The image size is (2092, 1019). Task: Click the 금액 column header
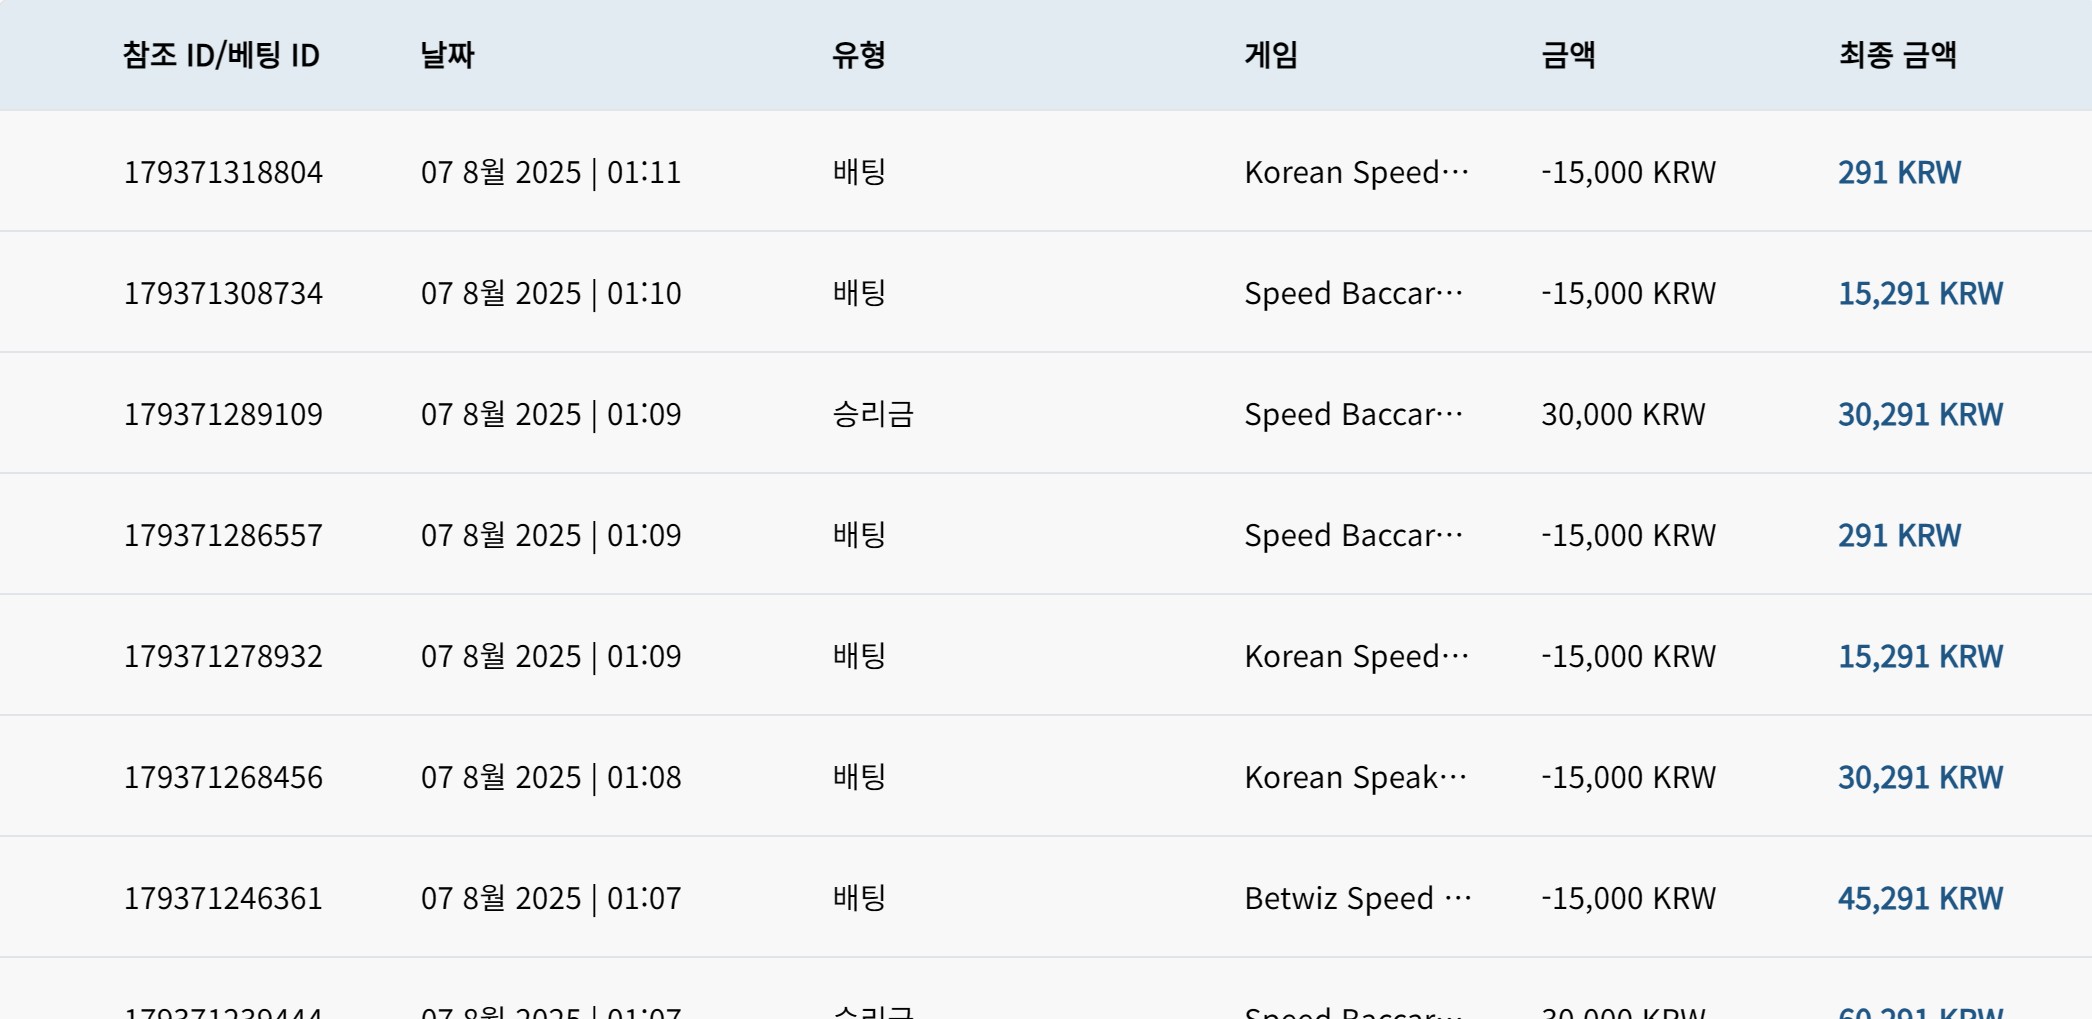[1568, 55]
